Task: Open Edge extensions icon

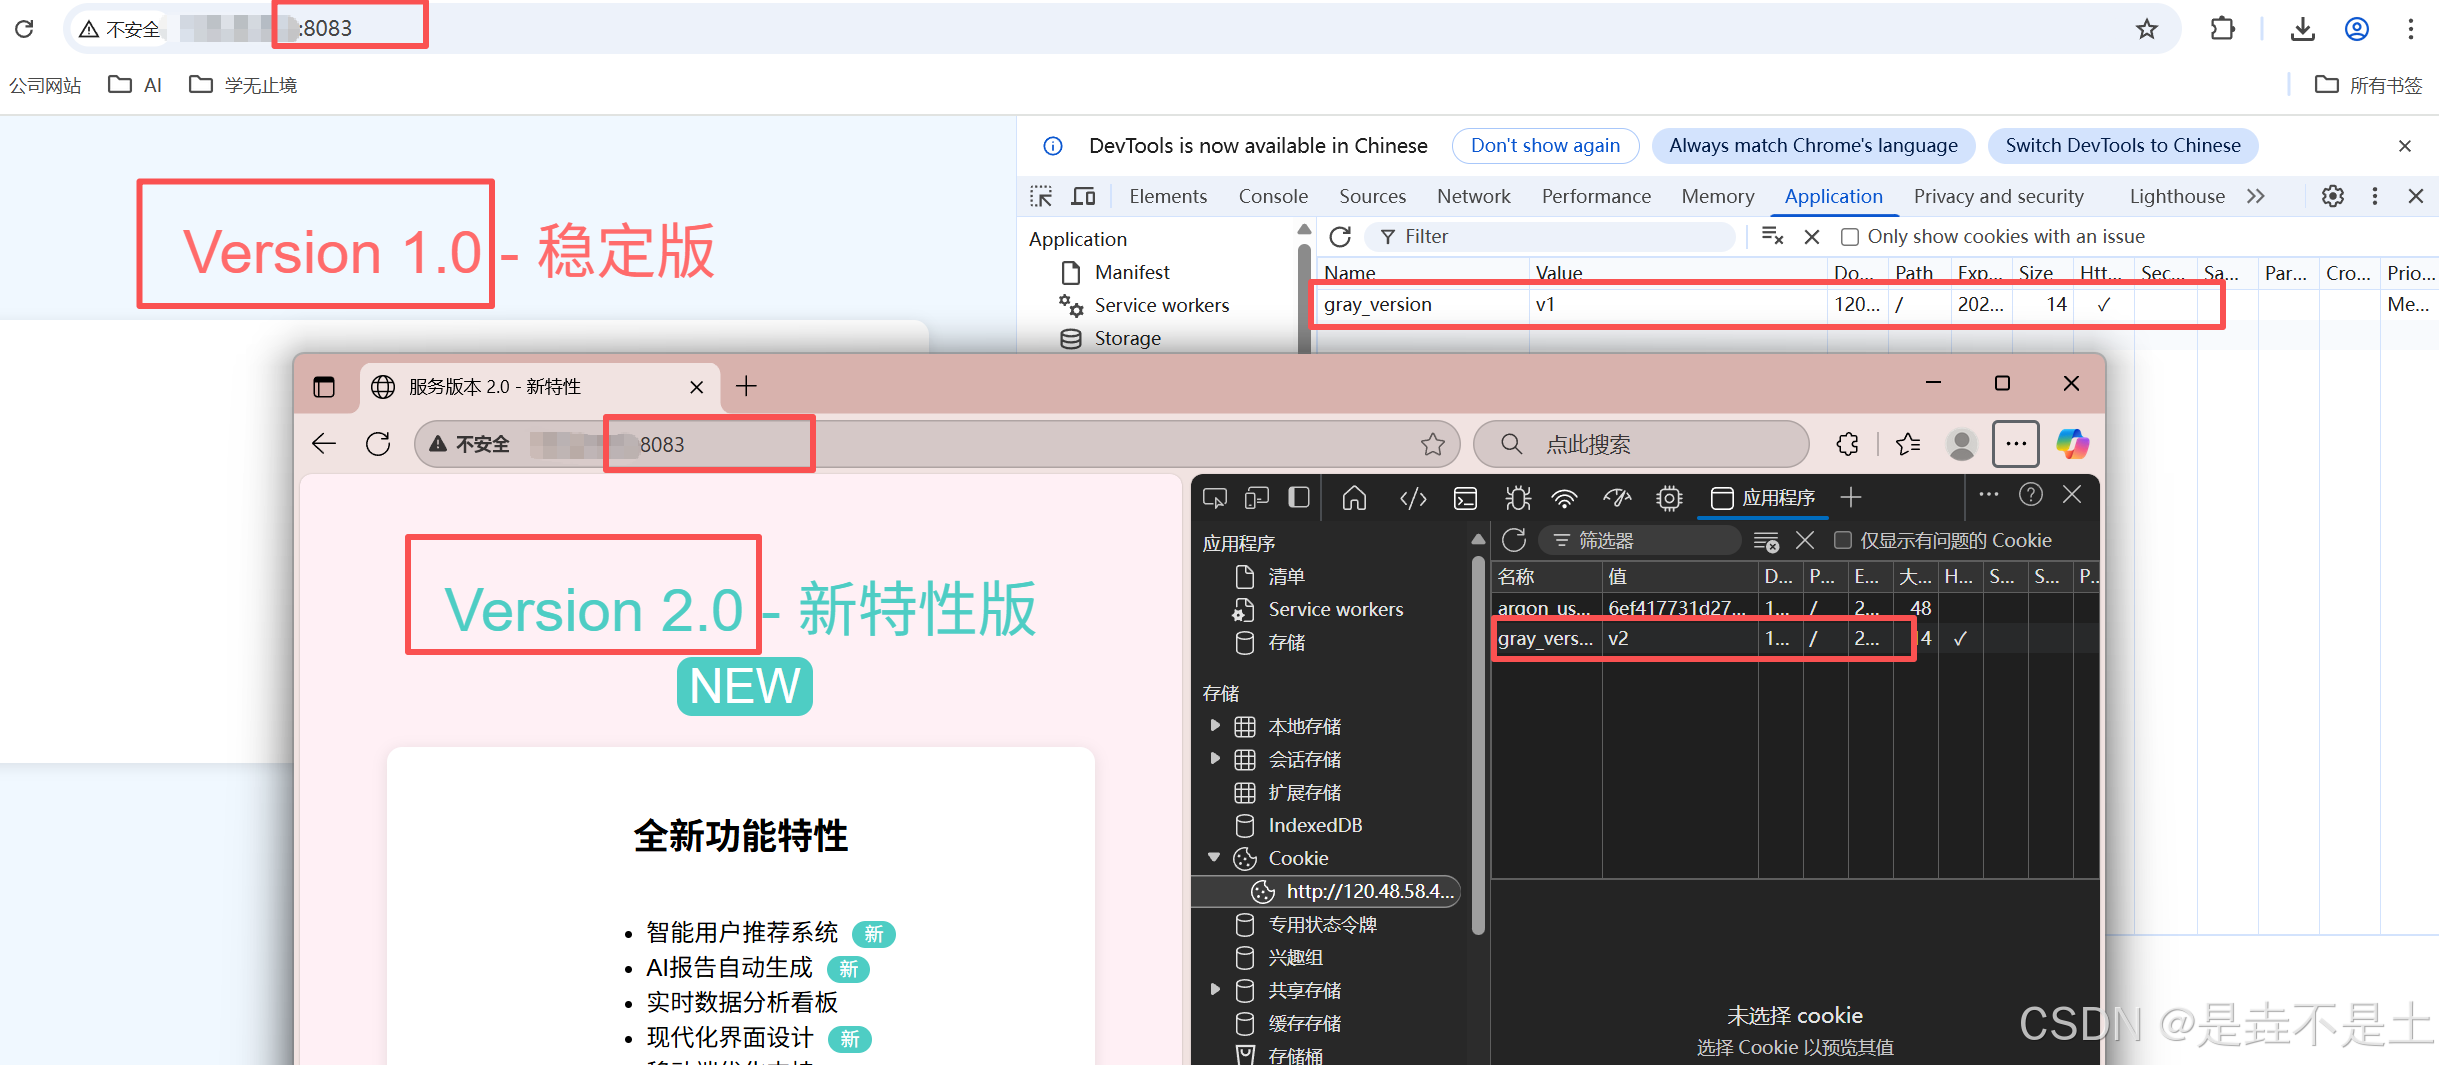Action: click(x=1848, y=444)
